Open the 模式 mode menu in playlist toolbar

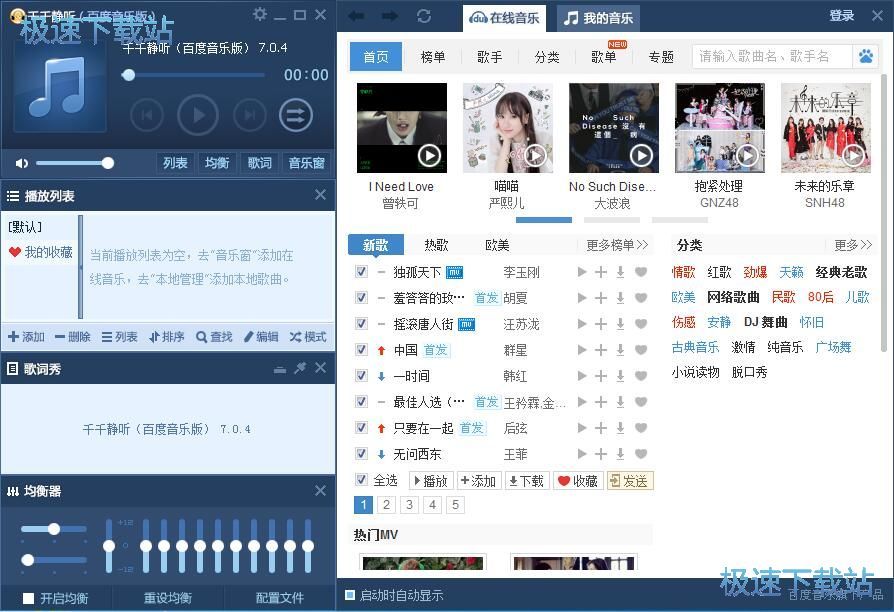[x=308, y=337]
